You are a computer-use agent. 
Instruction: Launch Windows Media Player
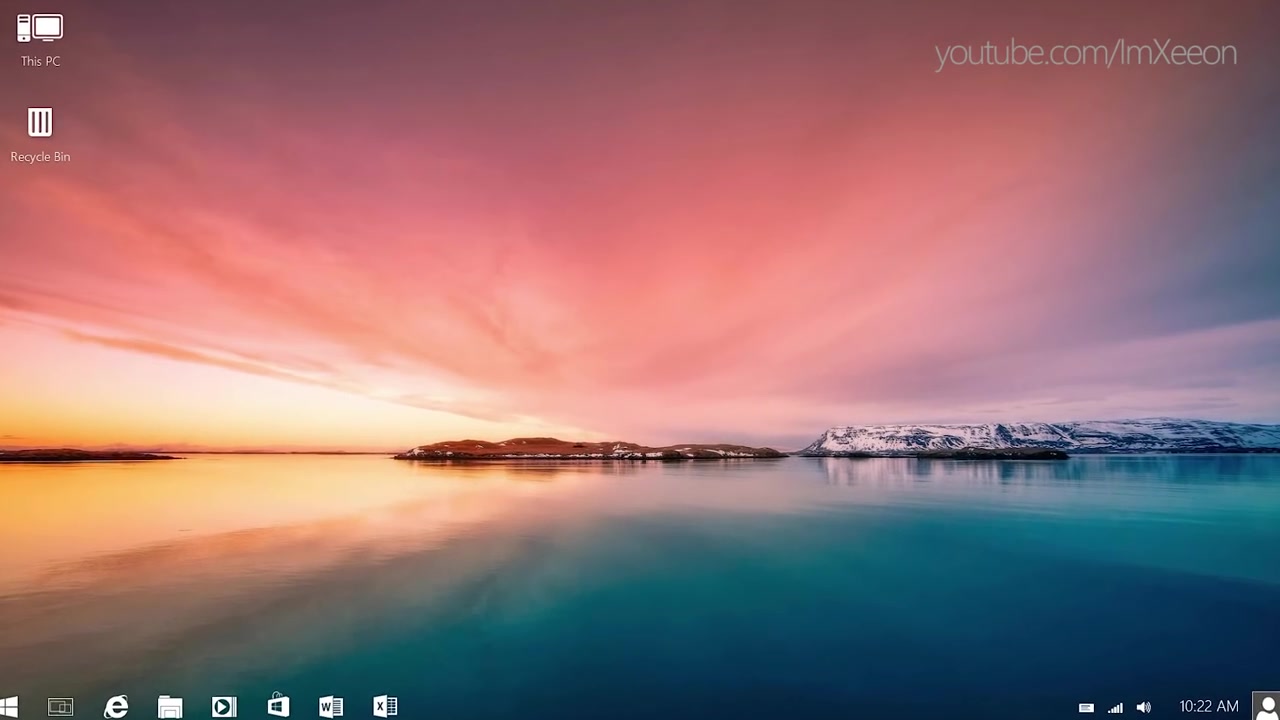(x=224, y=706)
